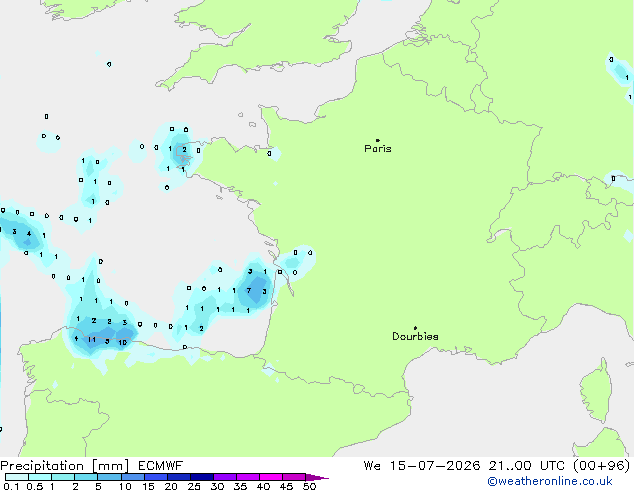This screenshot has width=634, height=490.
Task: Click the 'Precipitation [mm]' title text
Action: [65, 466]
